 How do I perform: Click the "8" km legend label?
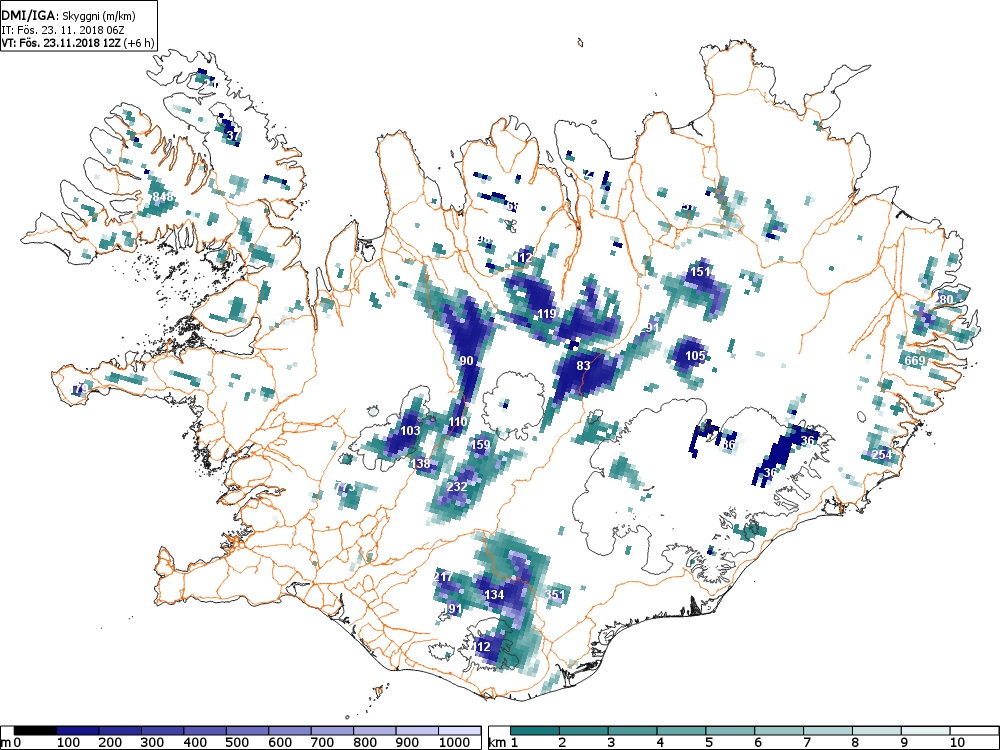[x=855, y=743]
